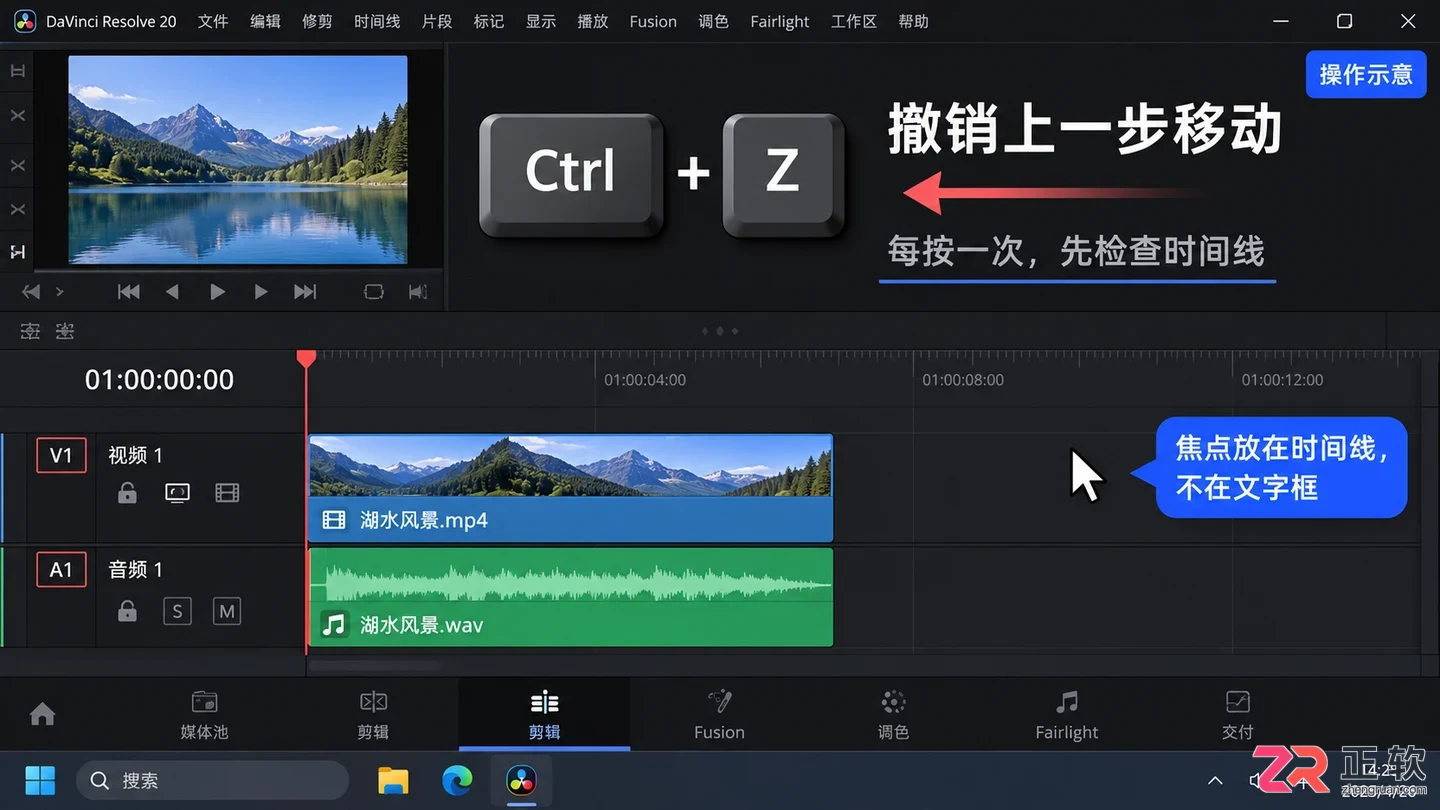The height and width of the screenshot is (810, 1440).
Task: Launch Microsoft Edge from the taskbar
Action: [457, 780]
